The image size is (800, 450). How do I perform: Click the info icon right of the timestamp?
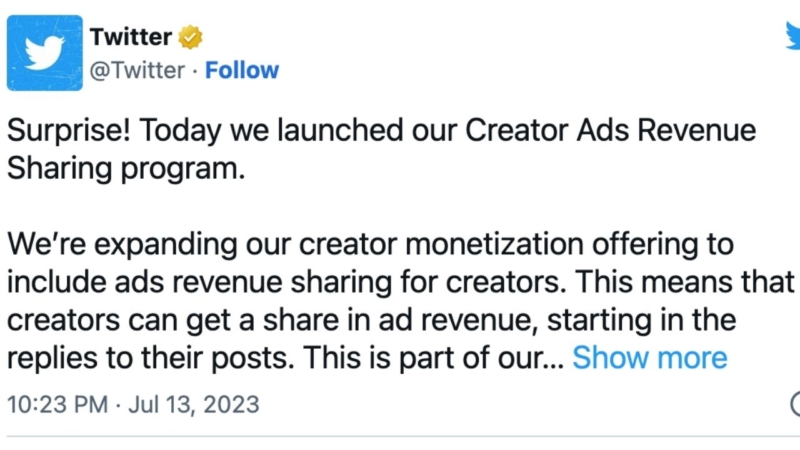coord(795,405)
